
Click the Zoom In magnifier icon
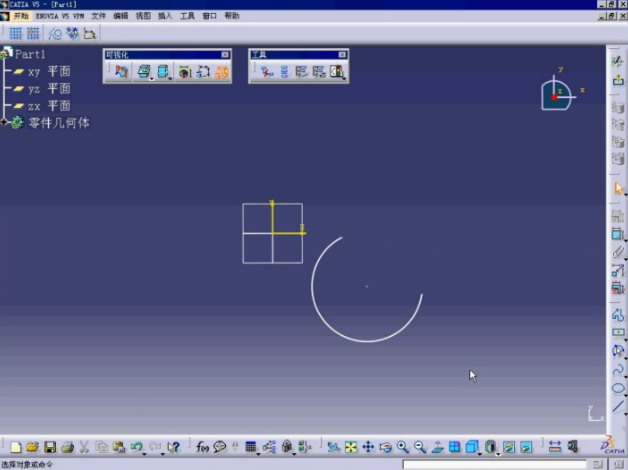click(403, 447)
